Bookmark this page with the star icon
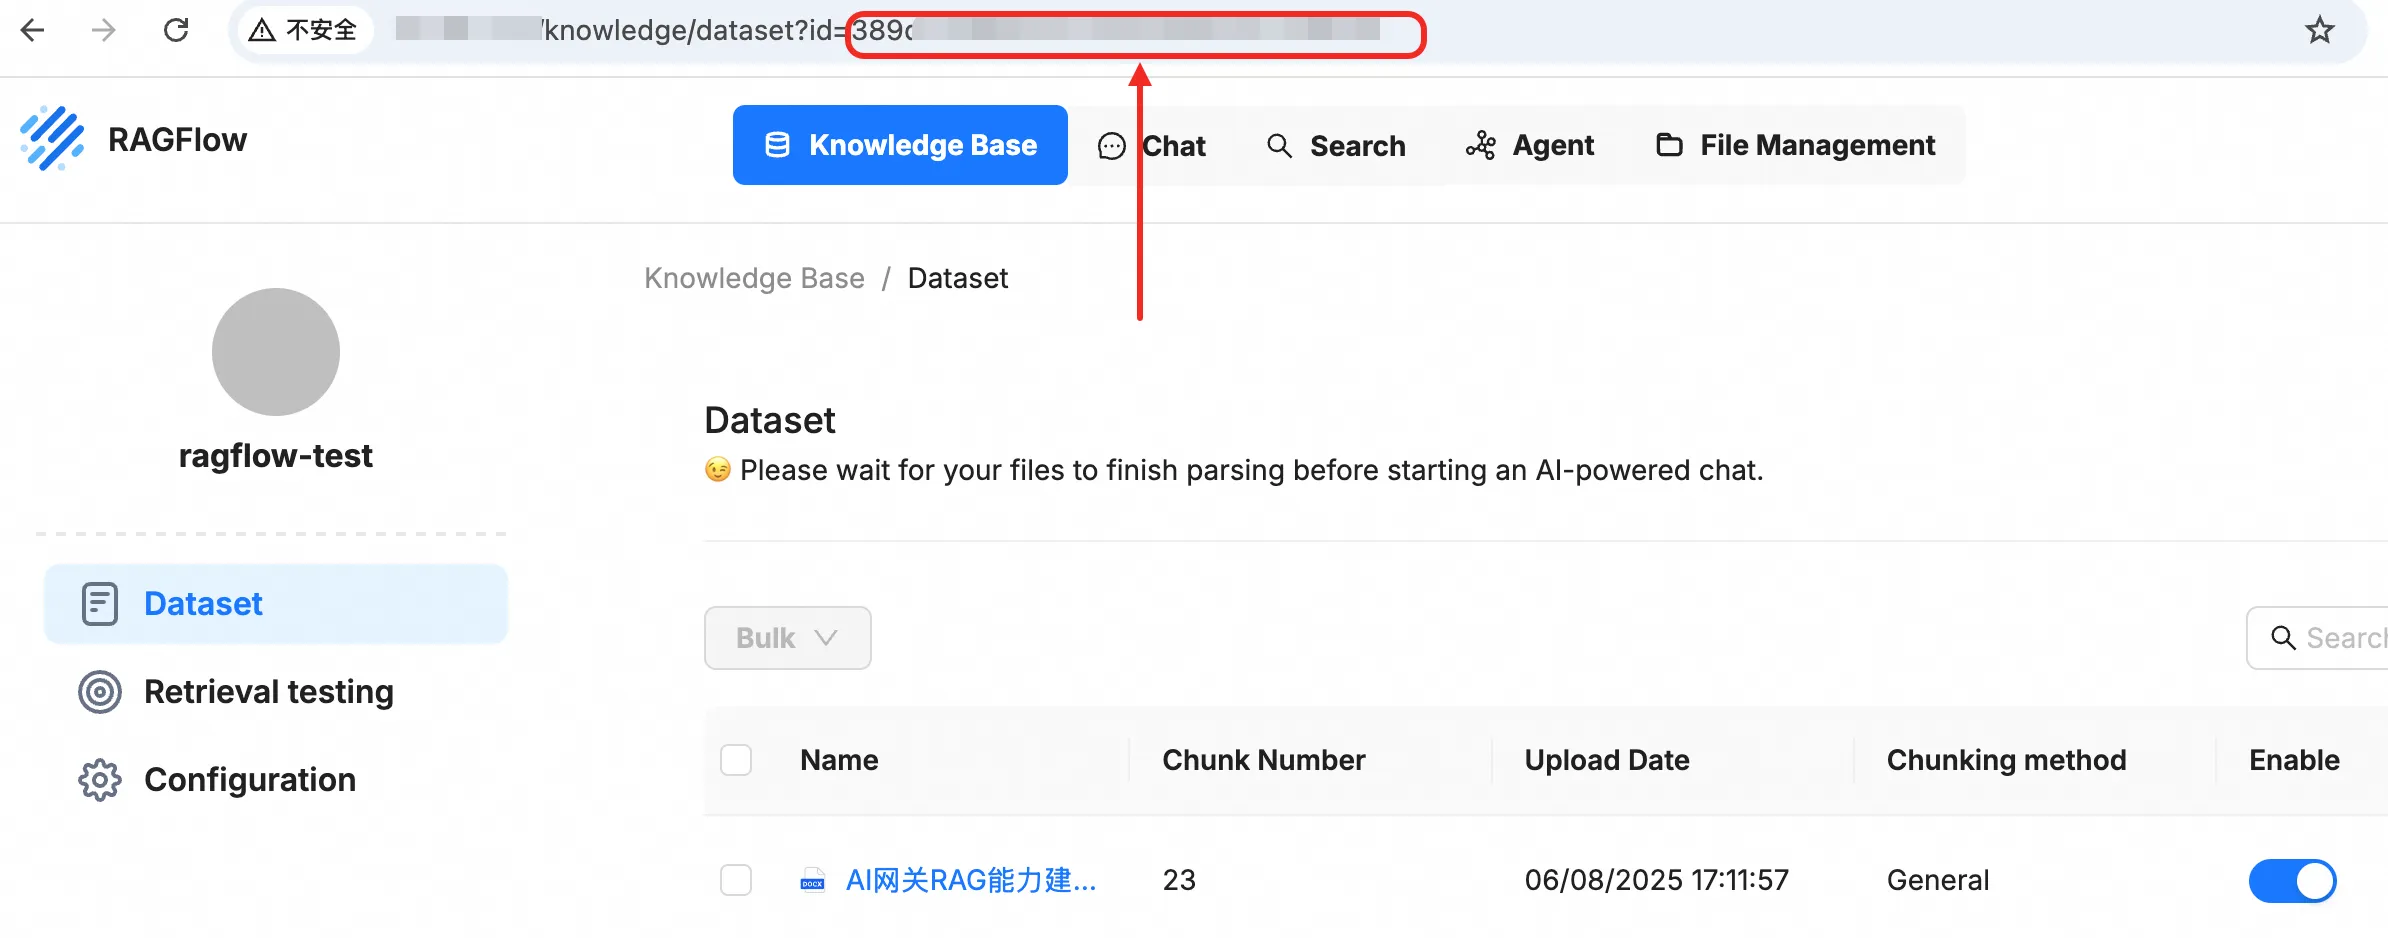Image resolution: width=2388 pixels, height=938 pixels. pyautogui.click(x=2320, y=30)
